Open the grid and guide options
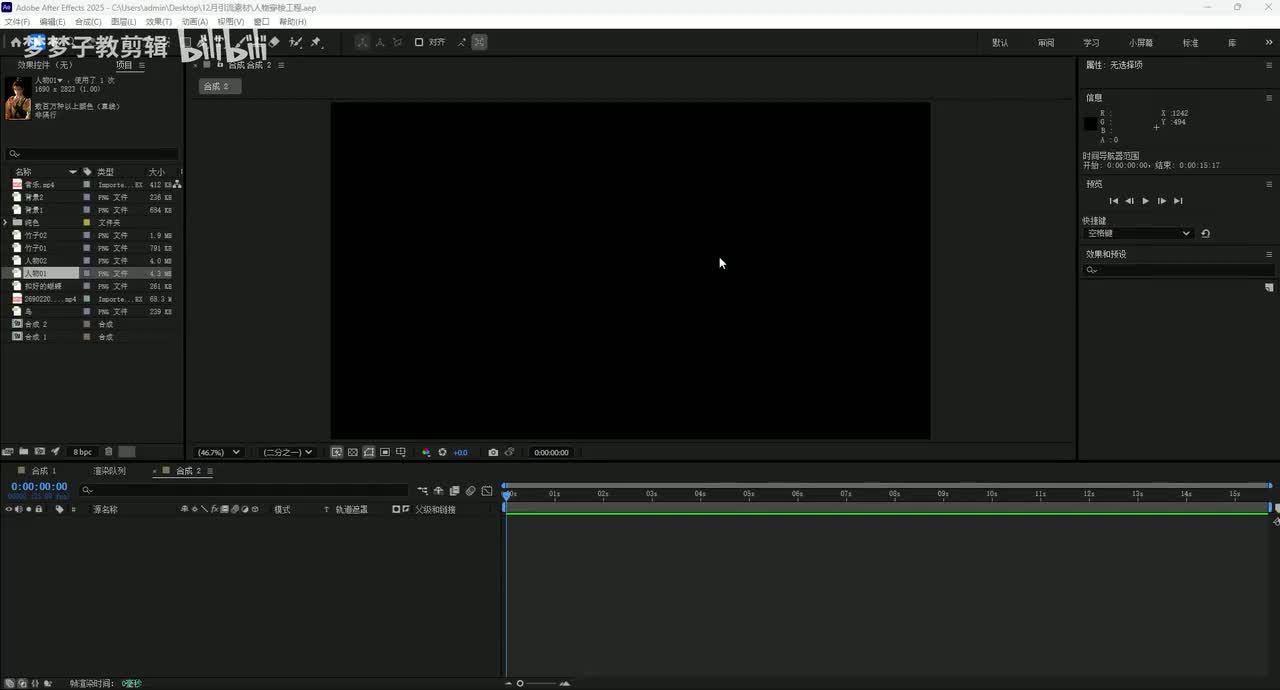Viewport: 1280px width, 690px height. (401, 452)
